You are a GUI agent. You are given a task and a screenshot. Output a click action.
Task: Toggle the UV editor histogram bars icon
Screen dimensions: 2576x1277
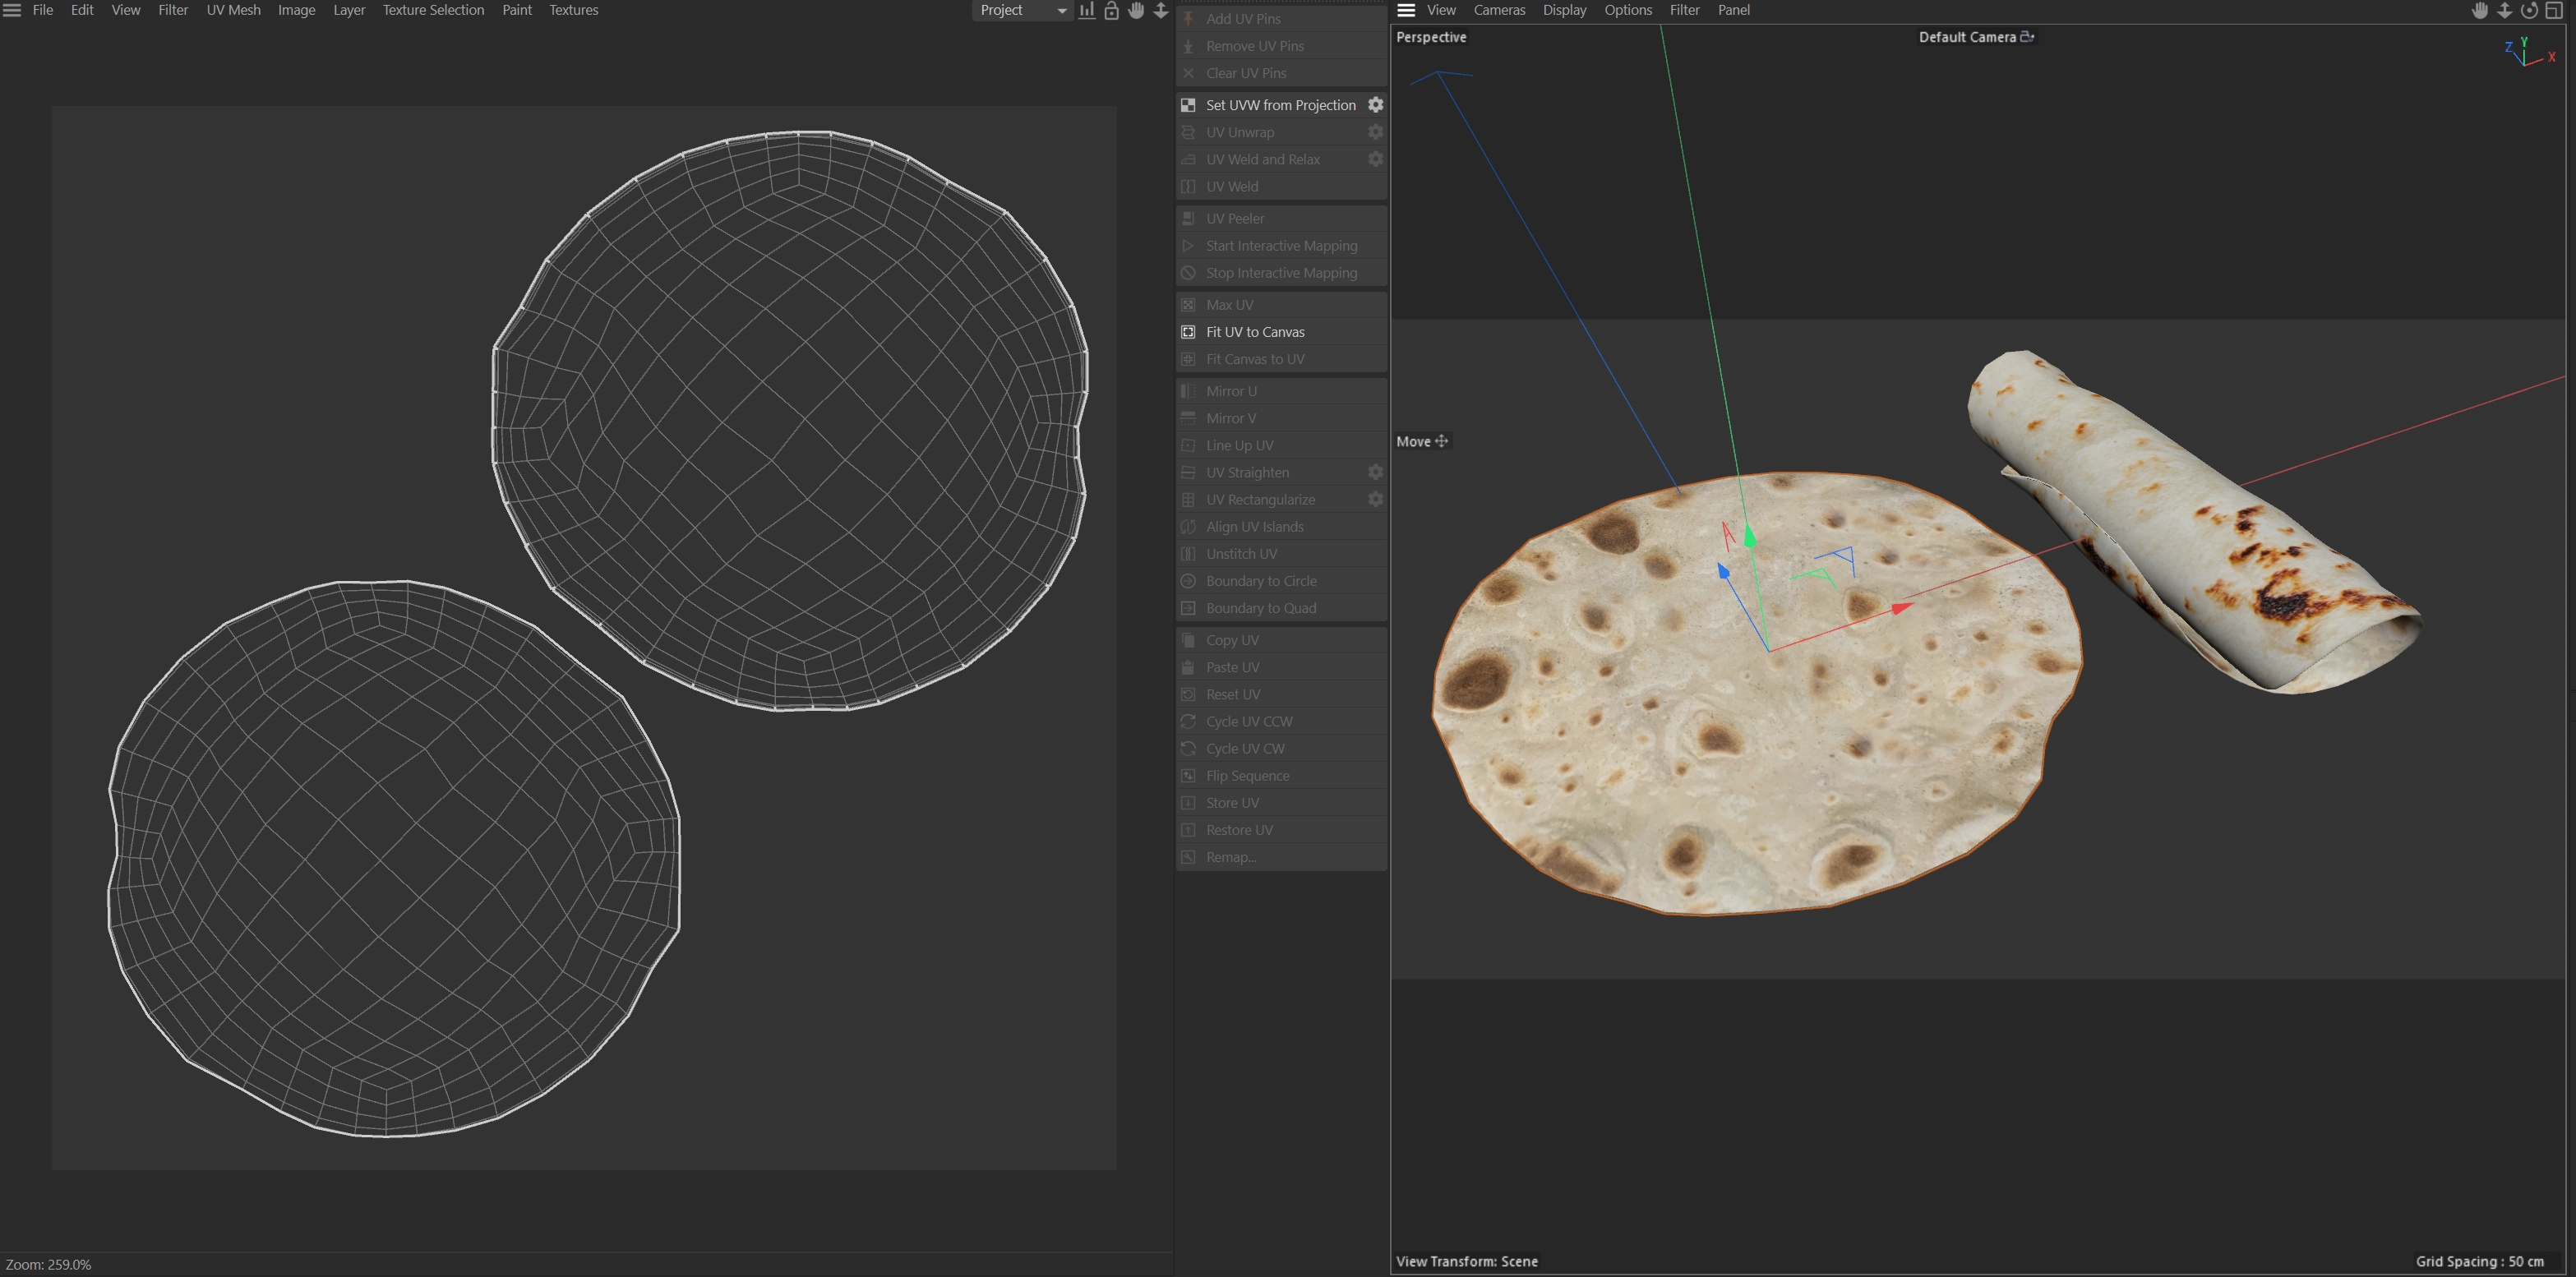[x=1087, y=10]
